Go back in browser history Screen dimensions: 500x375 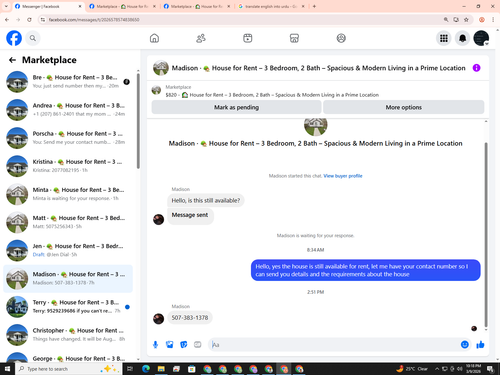pos(7,20)
